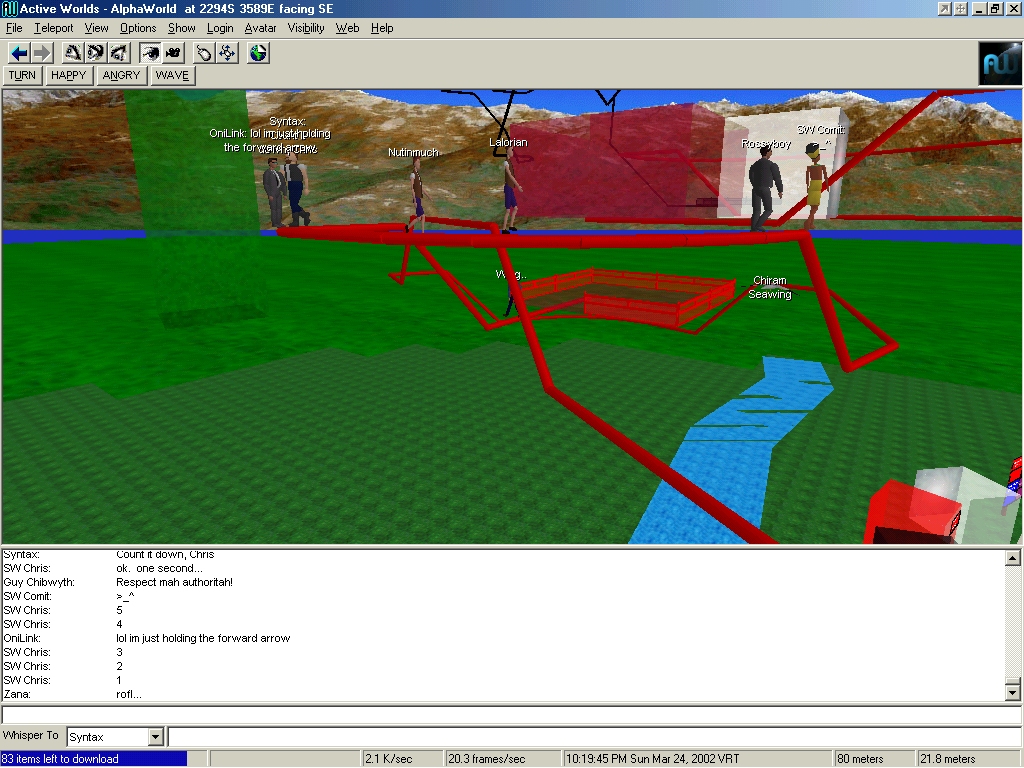Screen dimensions: 1024x768
Task: Click the first look-direction face icon
Action: click(x=73, y=53)
